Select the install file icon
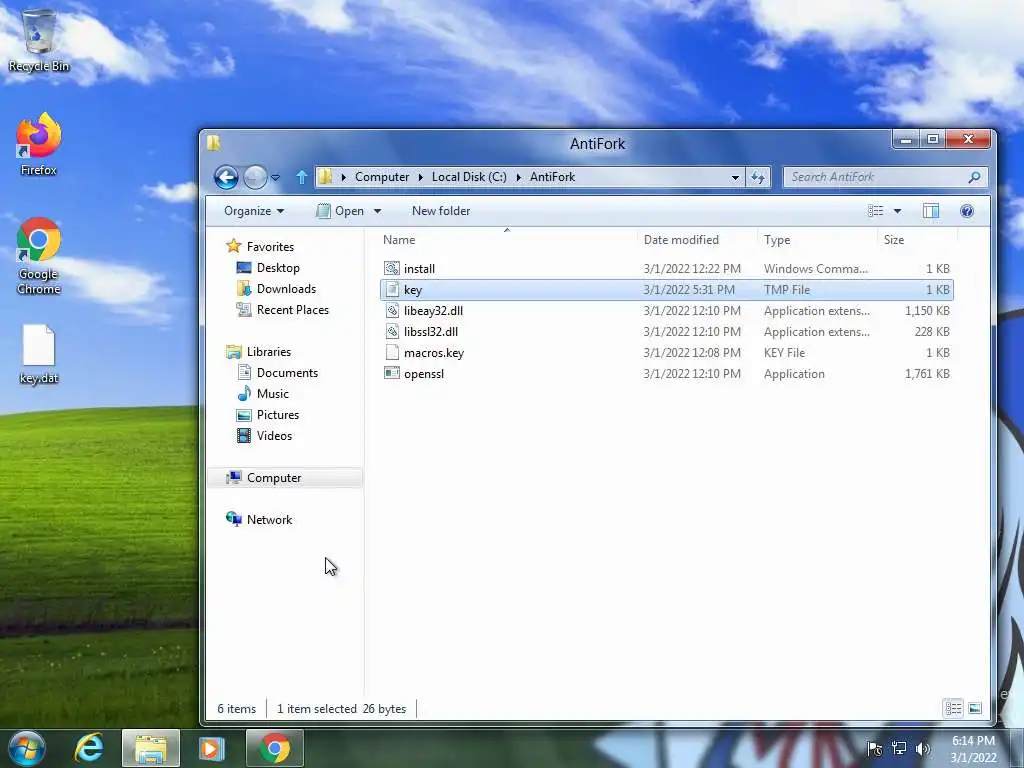 (x=392, y=268)
